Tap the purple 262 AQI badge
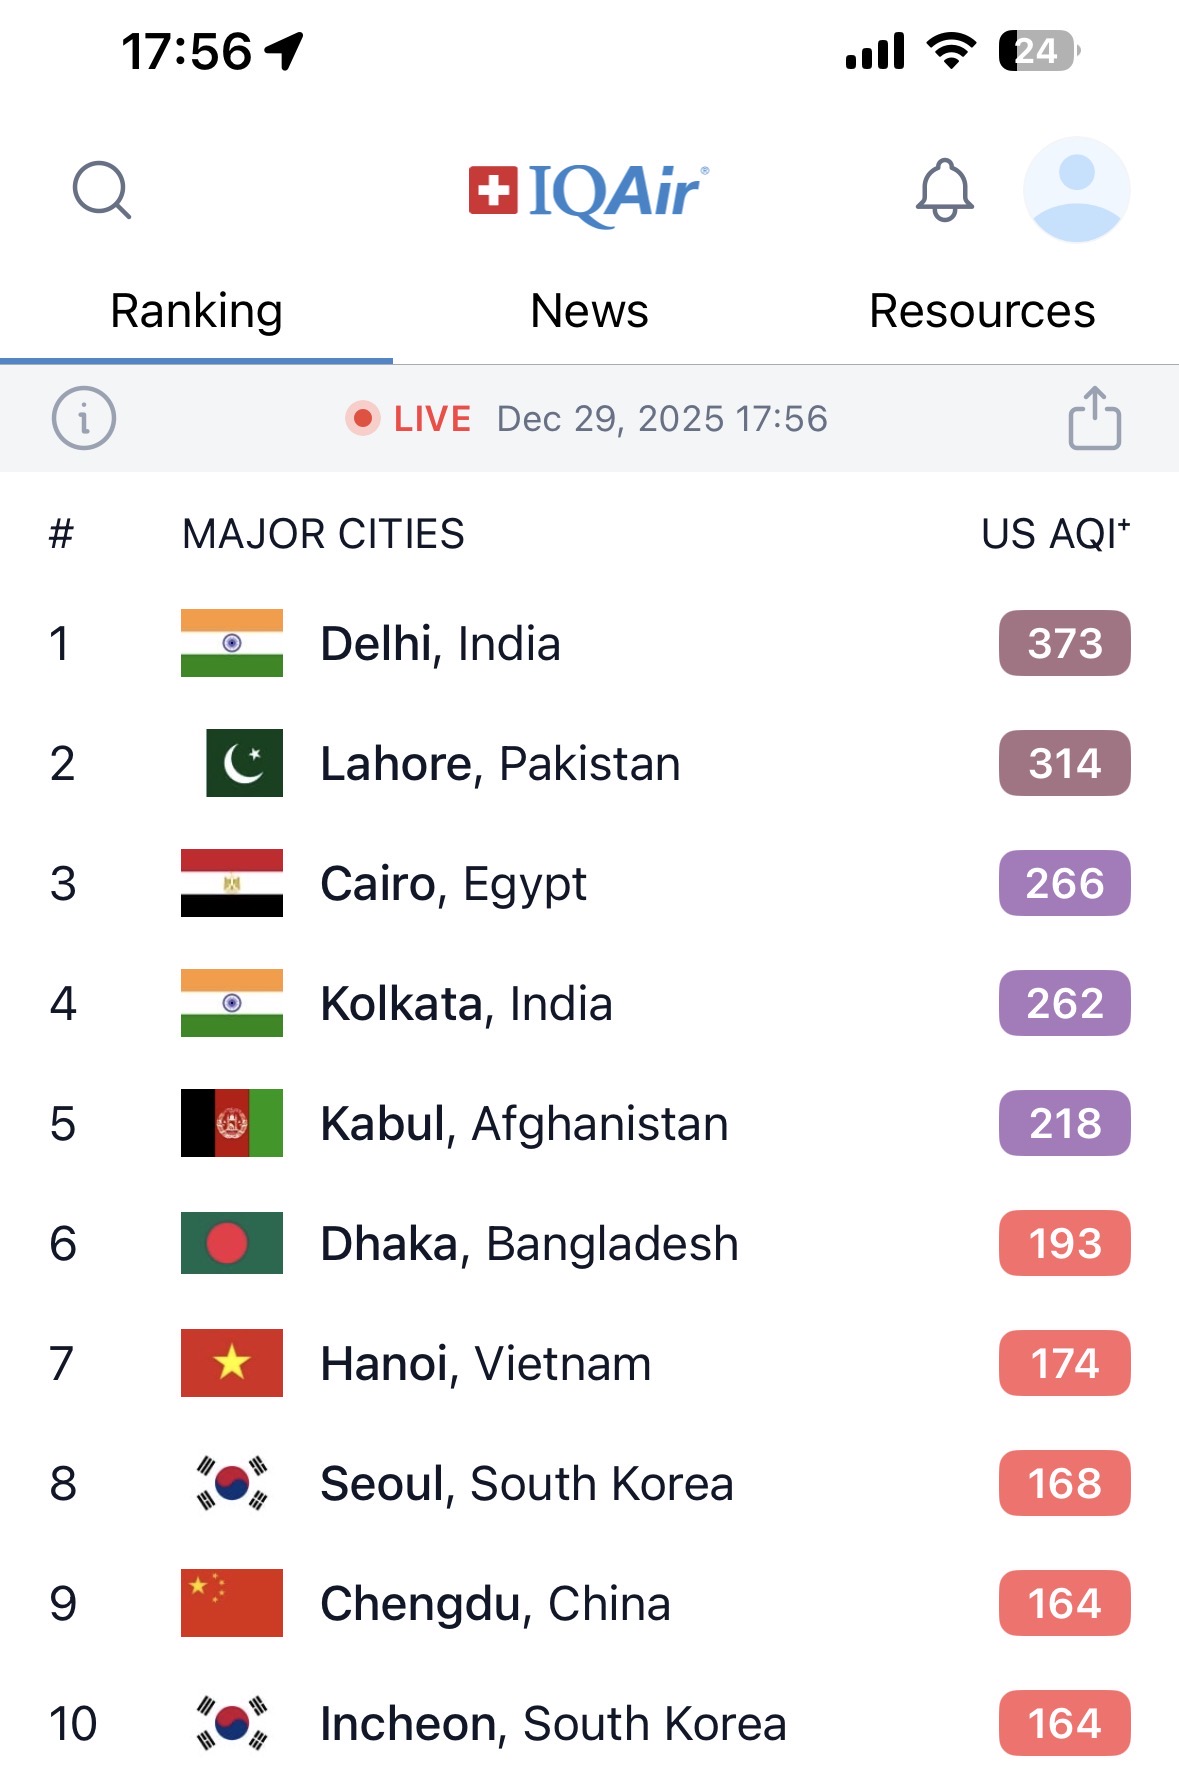The height and width of the screenshot is (1786, 1179). 1064,1003
